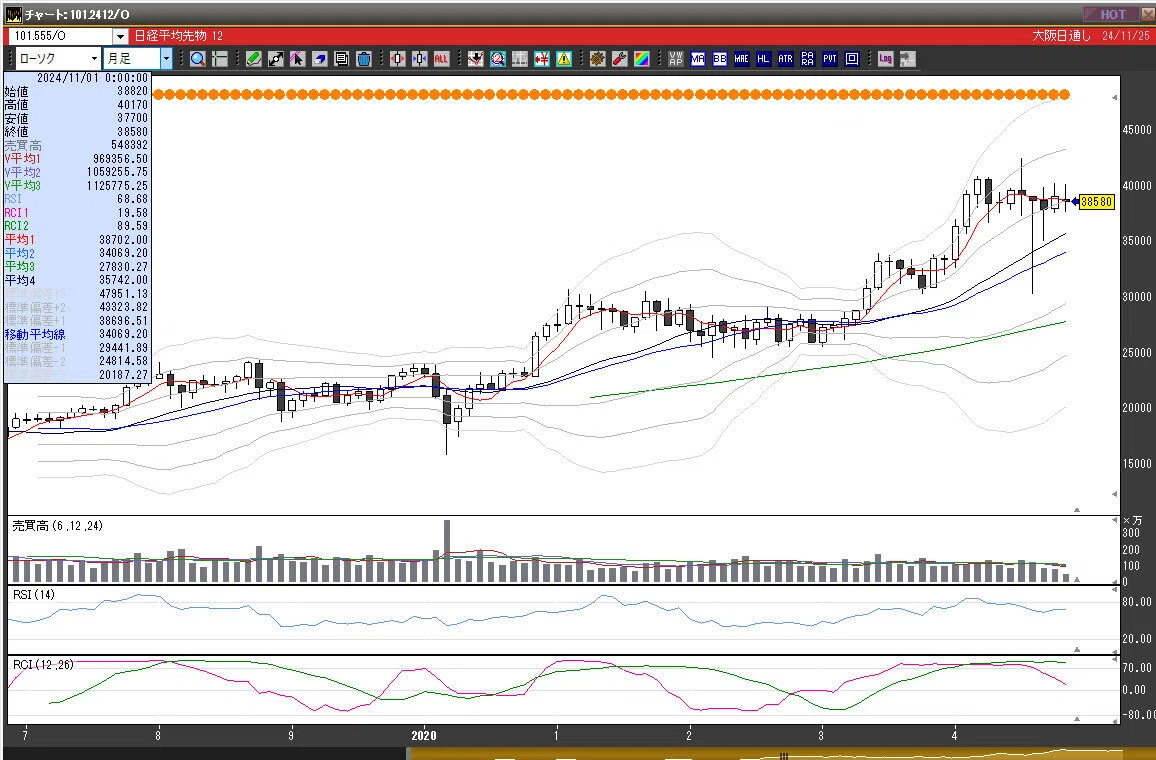The image size is (1156, 760).
Task: Click the small triangle at the RCI panel's bottom-right corner
Action: tap(1077, 718)
